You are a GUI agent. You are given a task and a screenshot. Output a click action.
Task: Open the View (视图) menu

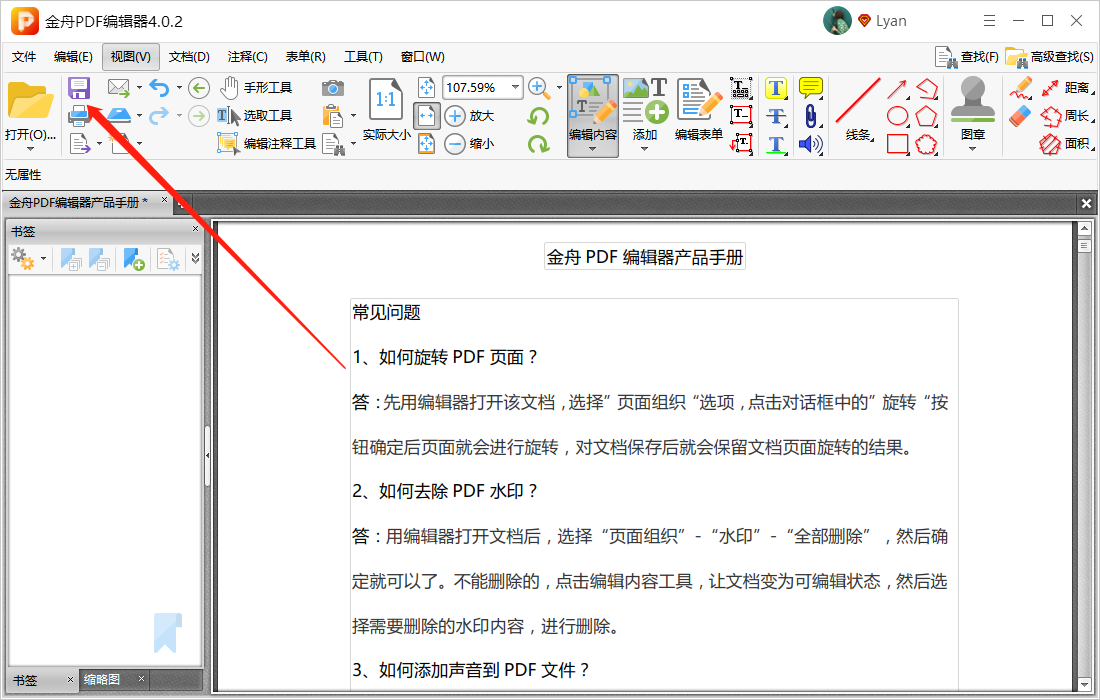coord(130,57)
